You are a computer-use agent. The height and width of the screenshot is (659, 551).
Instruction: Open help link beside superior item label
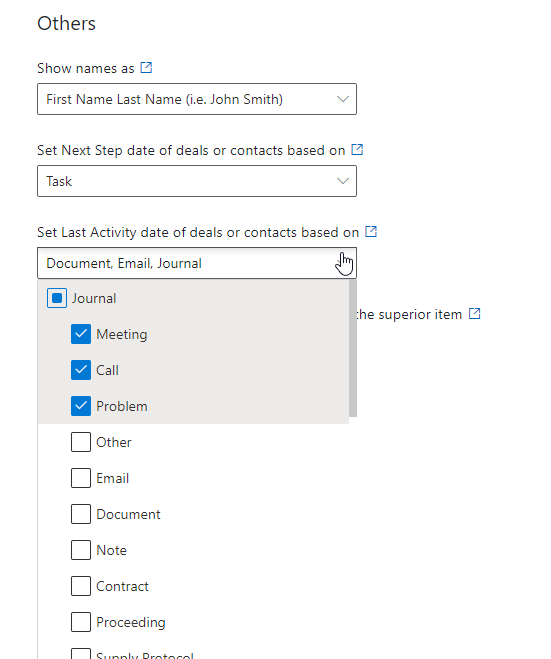[x=475, y=313]
